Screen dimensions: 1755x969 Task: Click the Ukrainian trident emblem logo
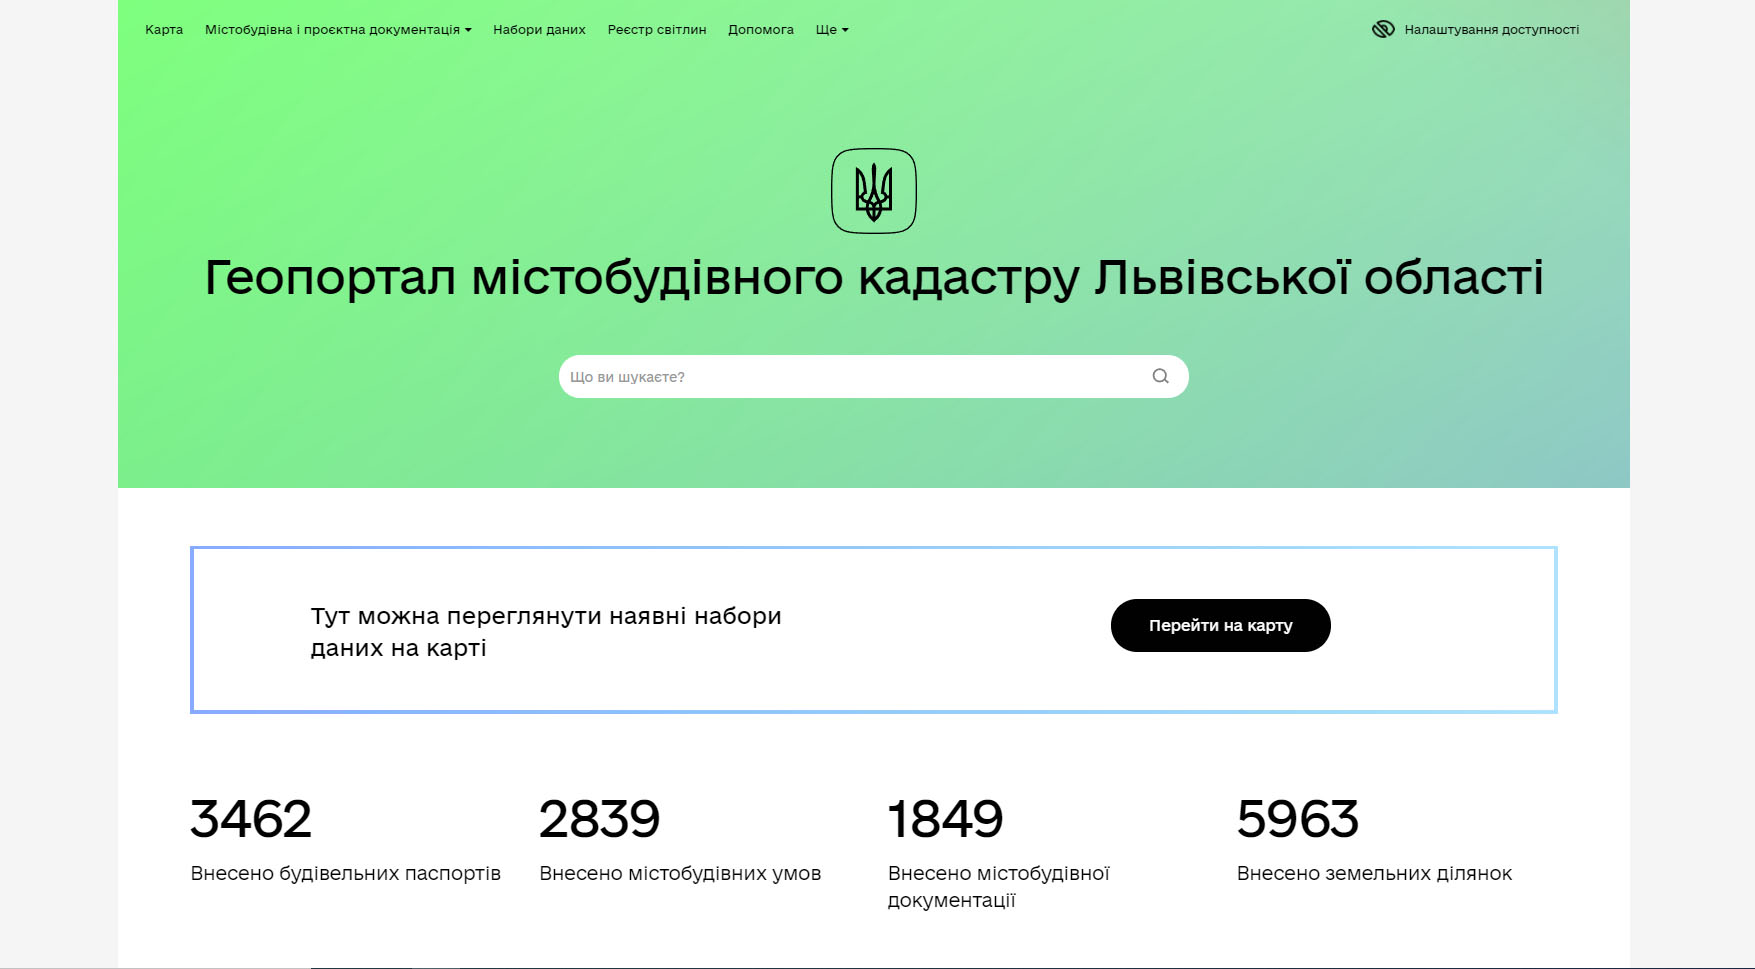pos(874,191)
